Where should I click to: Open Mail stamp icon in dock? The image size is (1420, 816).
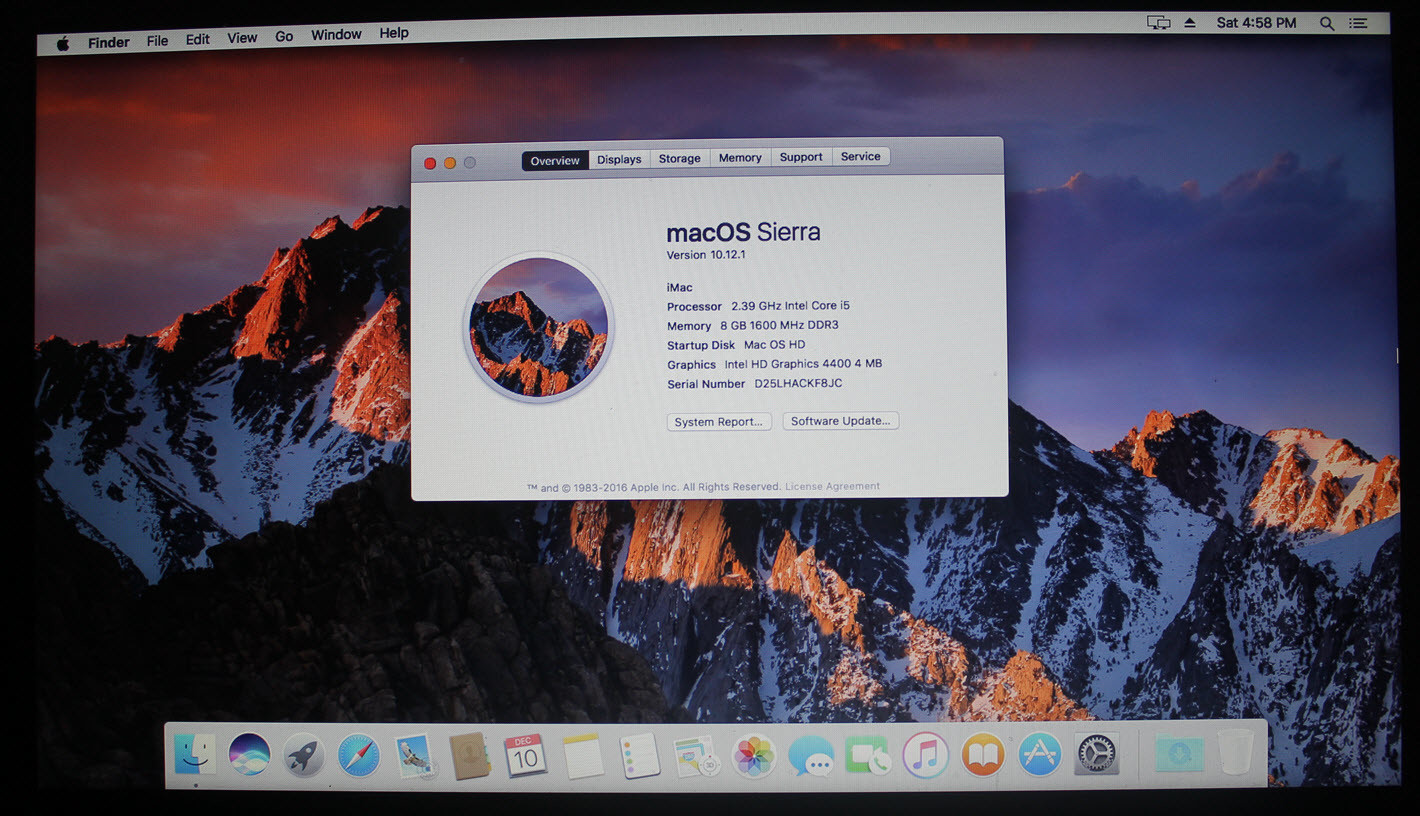tap(414, 756)
